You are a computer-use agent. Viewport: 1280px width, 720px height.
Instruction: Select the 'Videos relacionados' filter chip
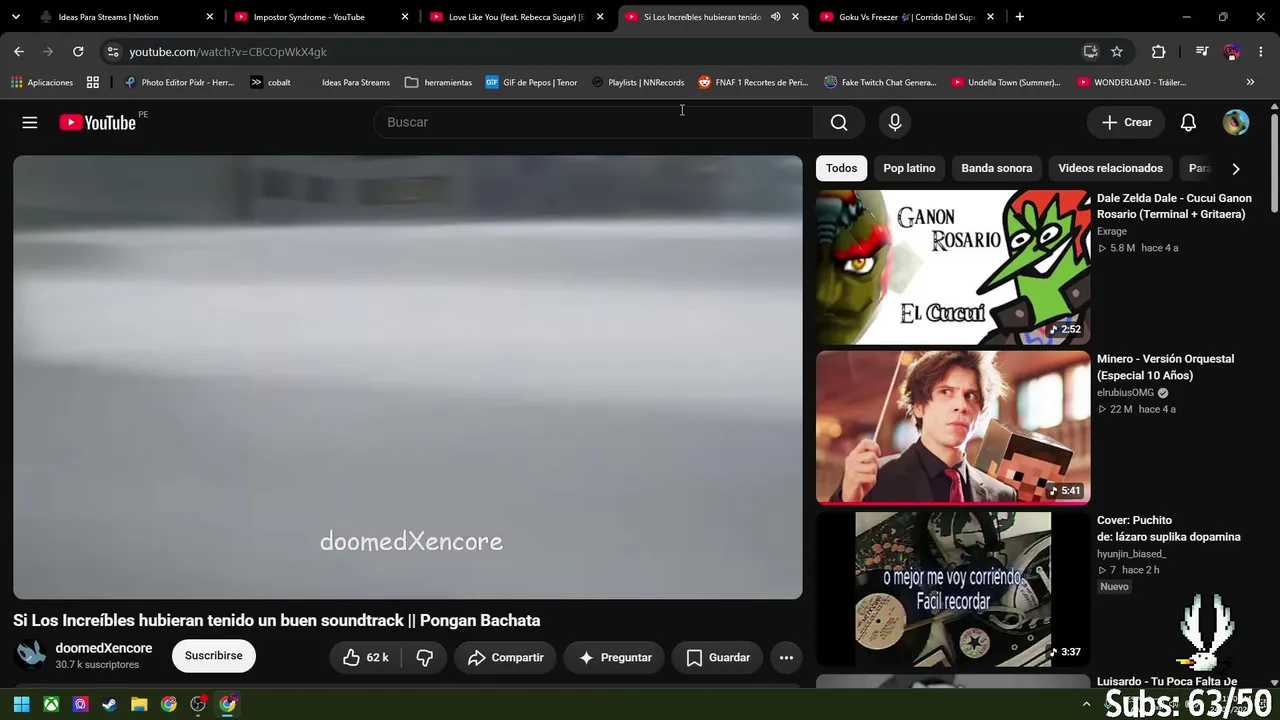(x=1110, y=168)
